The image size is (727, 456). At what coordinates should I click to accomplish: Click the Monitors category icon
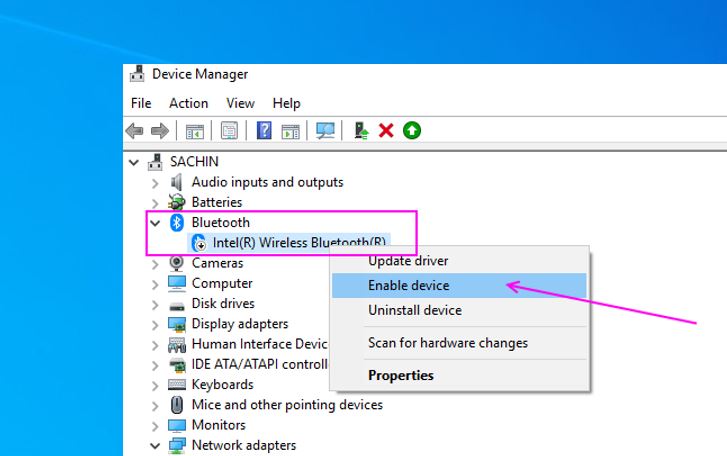pyautogui.click(x=177, y=425)
